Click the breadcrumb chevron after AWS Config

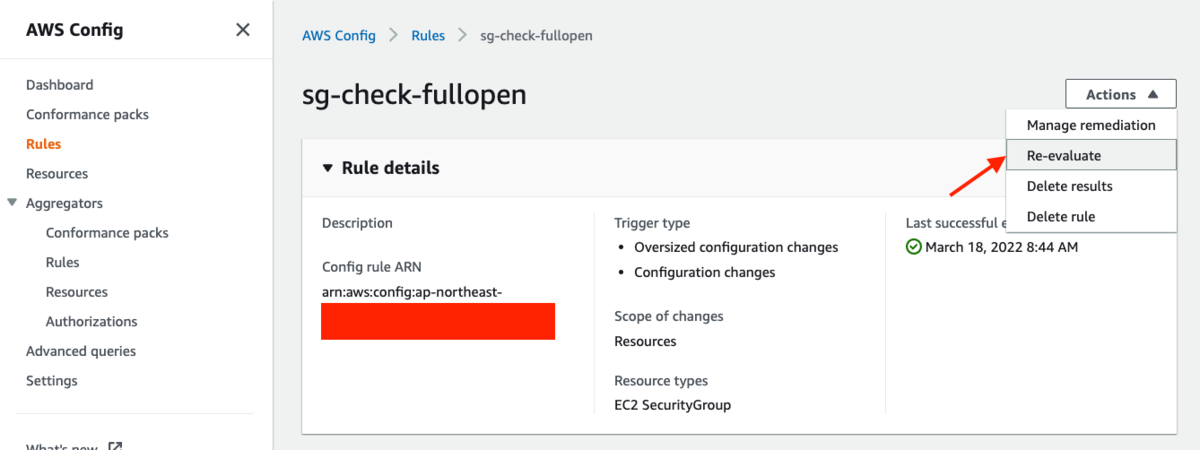[394, 36]
